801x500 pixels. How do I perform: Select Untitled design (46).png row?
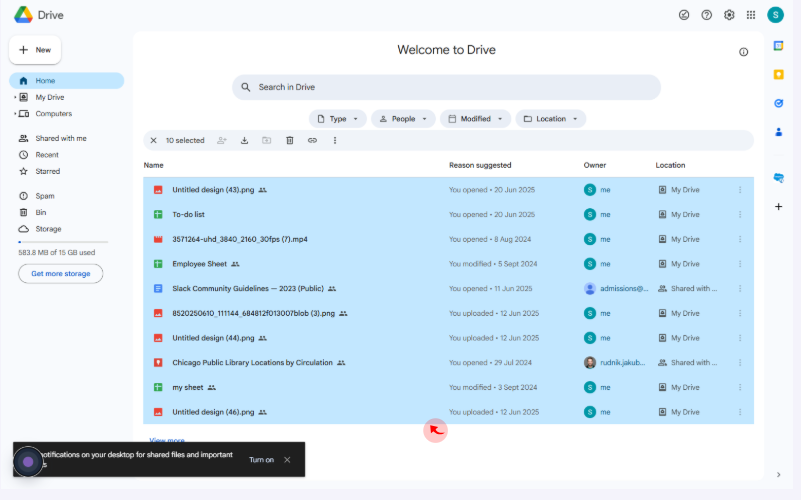[x=448, y=412]
